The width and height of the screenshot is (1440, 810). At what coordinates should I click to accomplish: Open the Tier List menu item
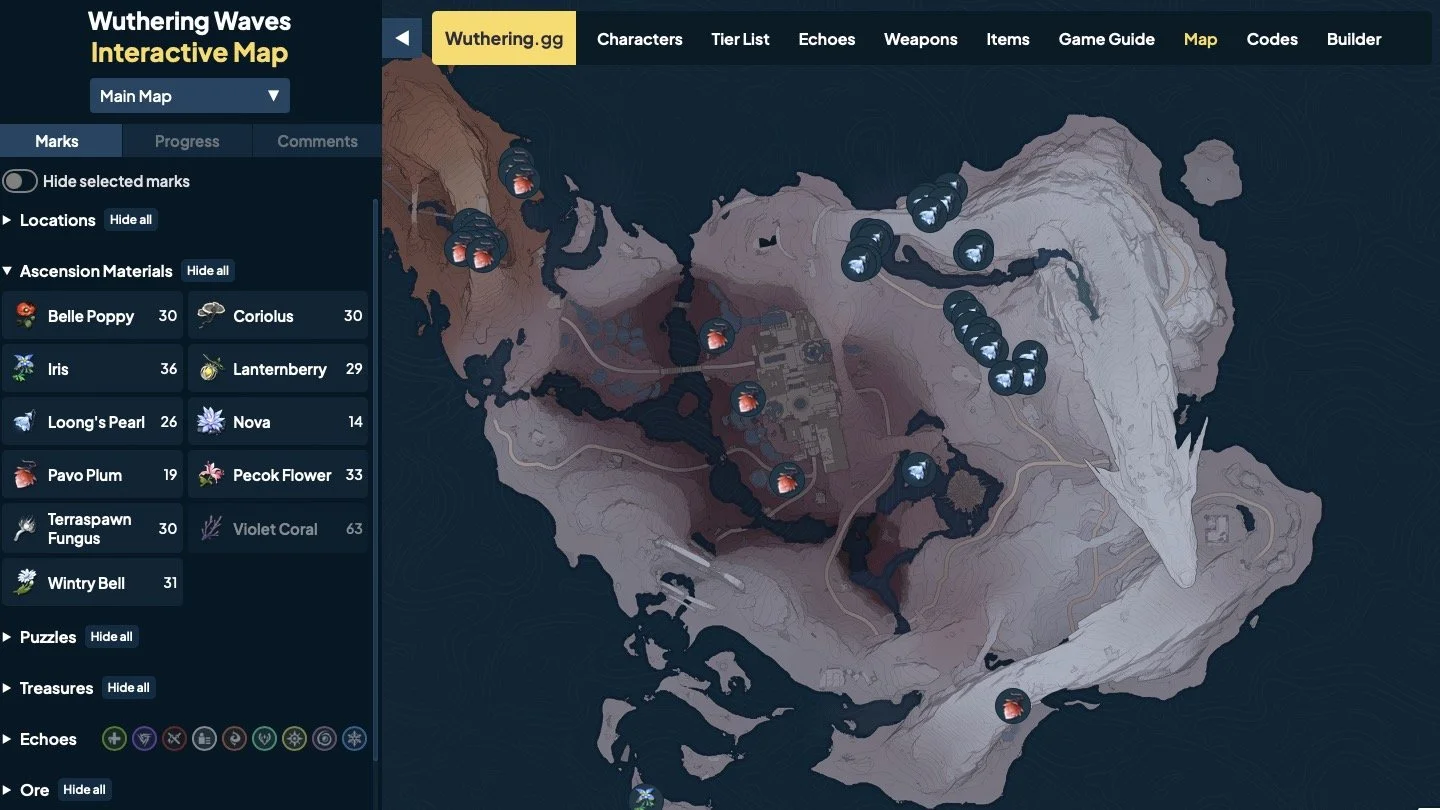[x=740, y=39]
